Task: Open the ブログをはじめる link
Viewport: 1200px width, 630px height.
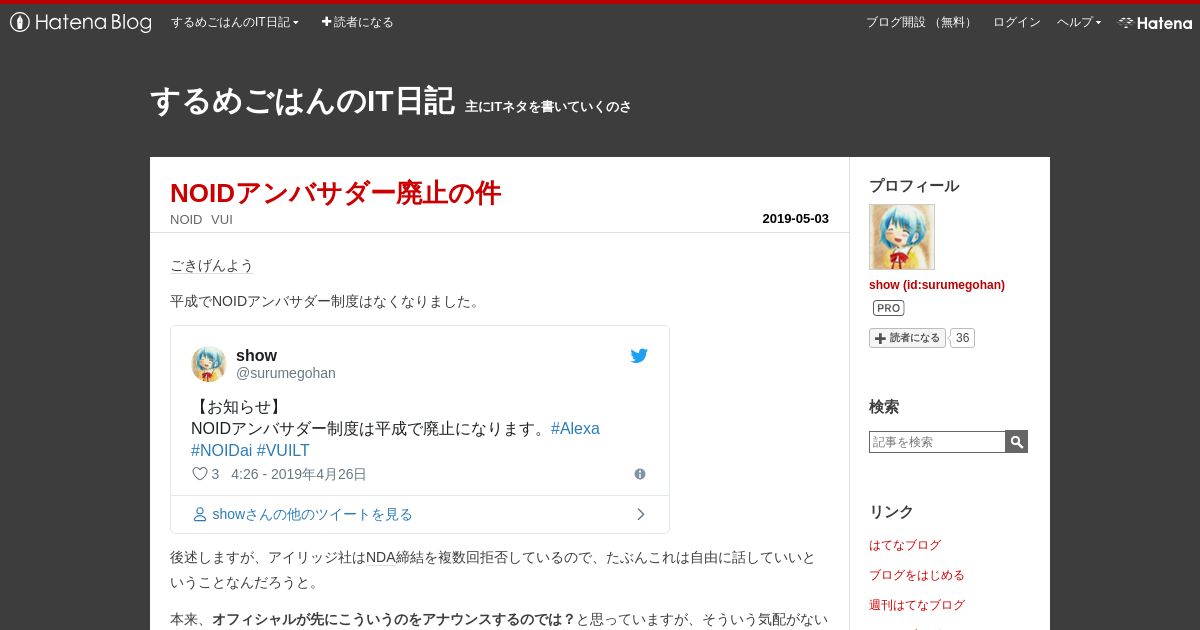Action: pyautogui.click(x=917, y=575)
